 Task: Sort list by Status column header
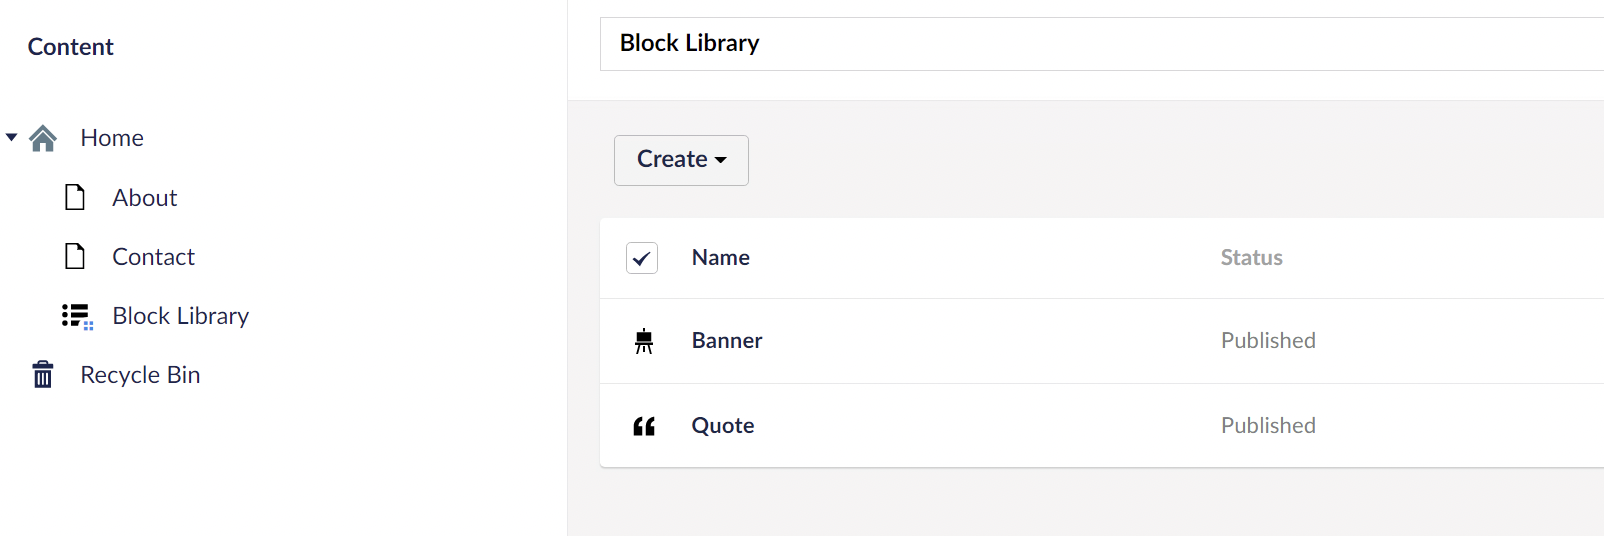pyautogui.click(x=1251, y=258)
